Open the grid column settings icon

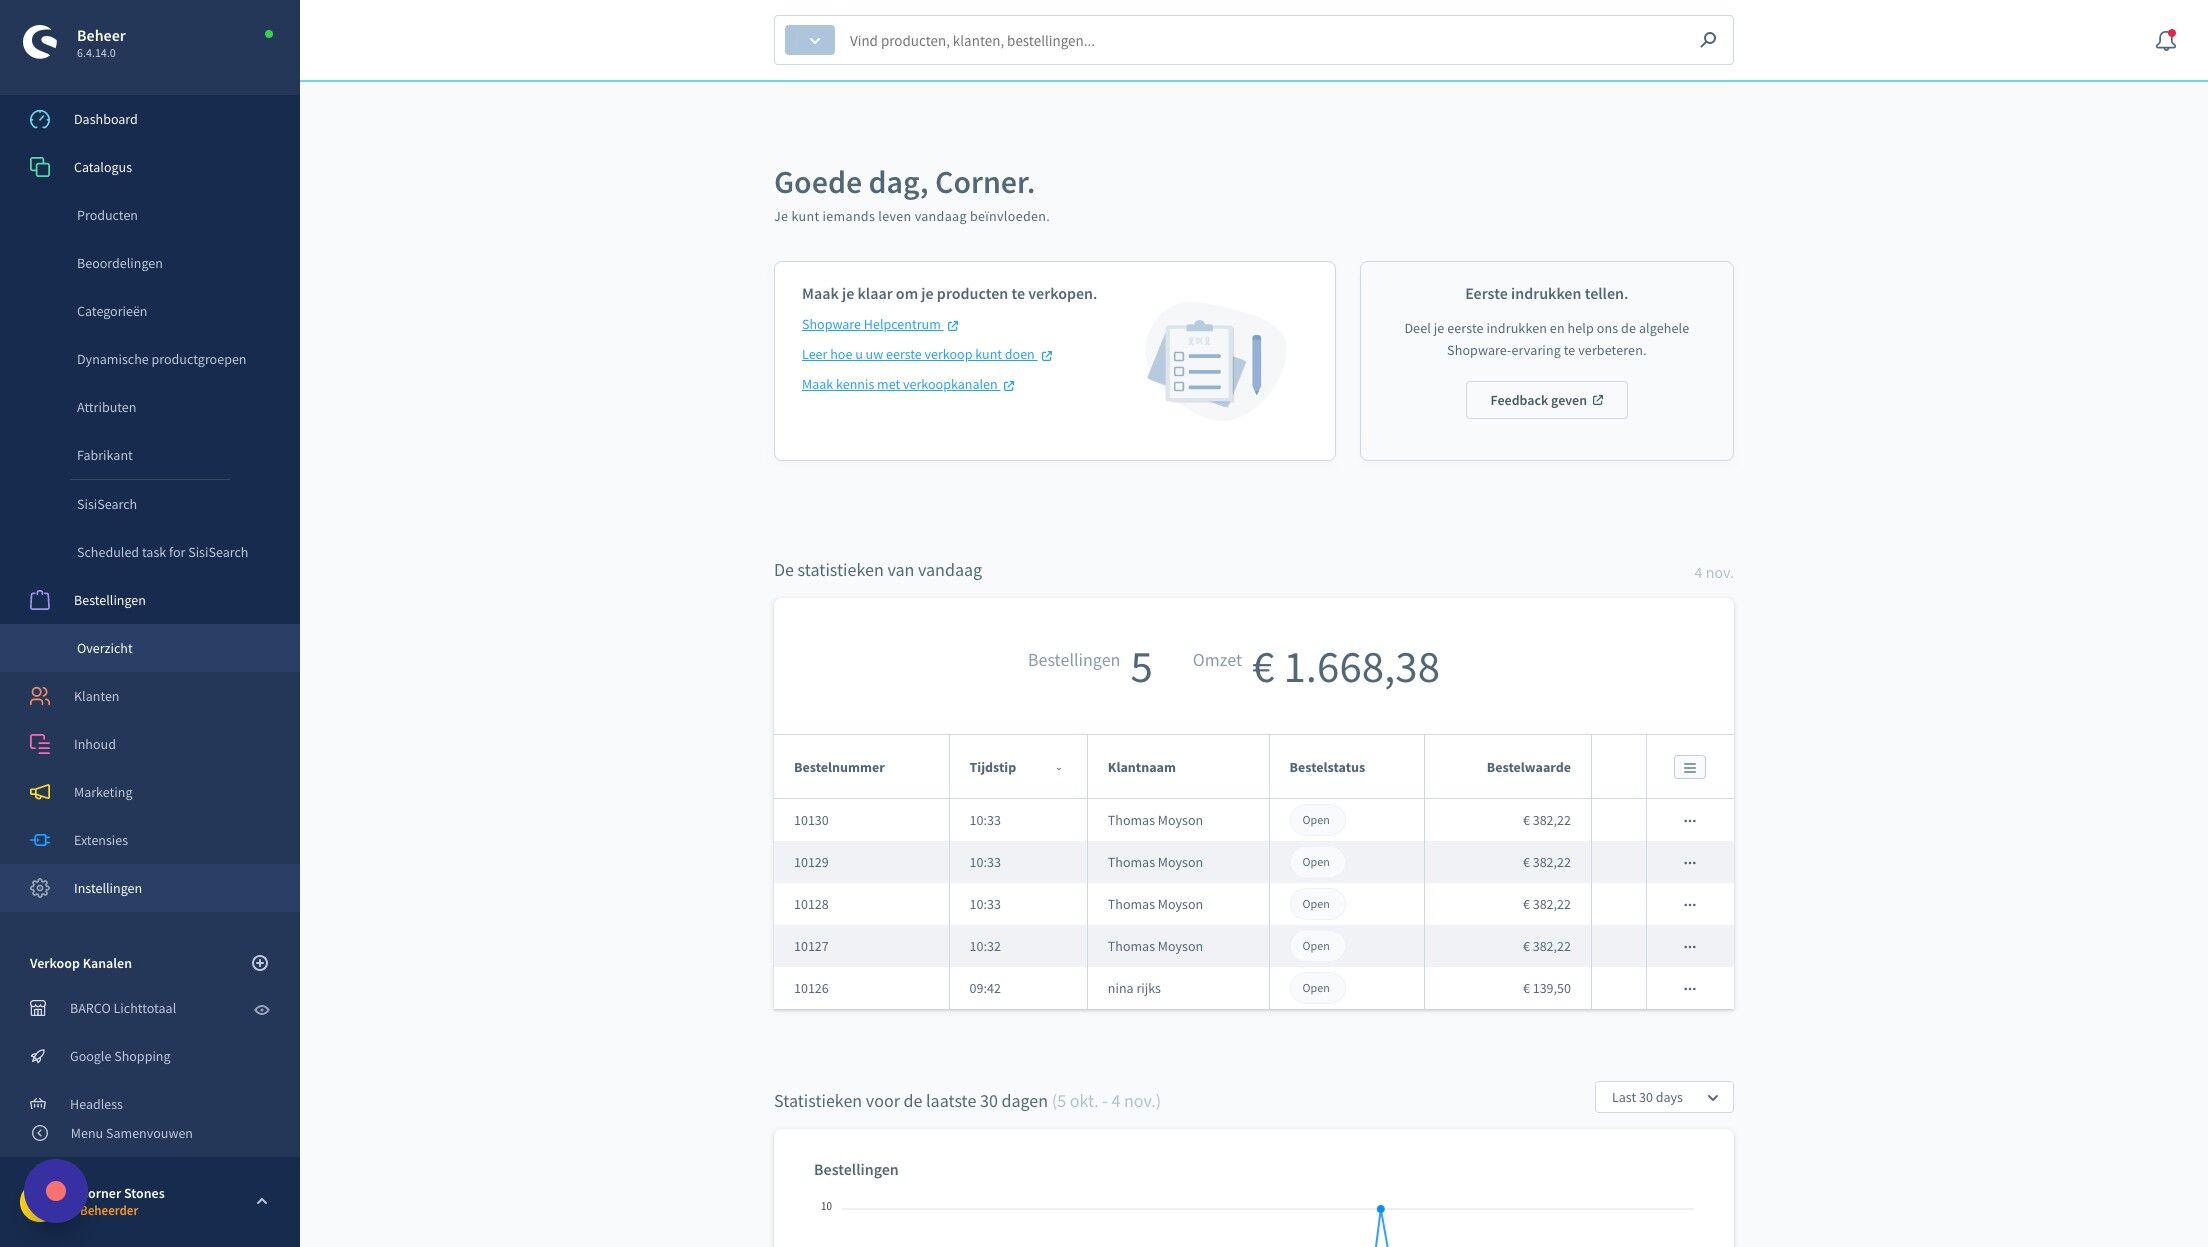coord(1690,767)
